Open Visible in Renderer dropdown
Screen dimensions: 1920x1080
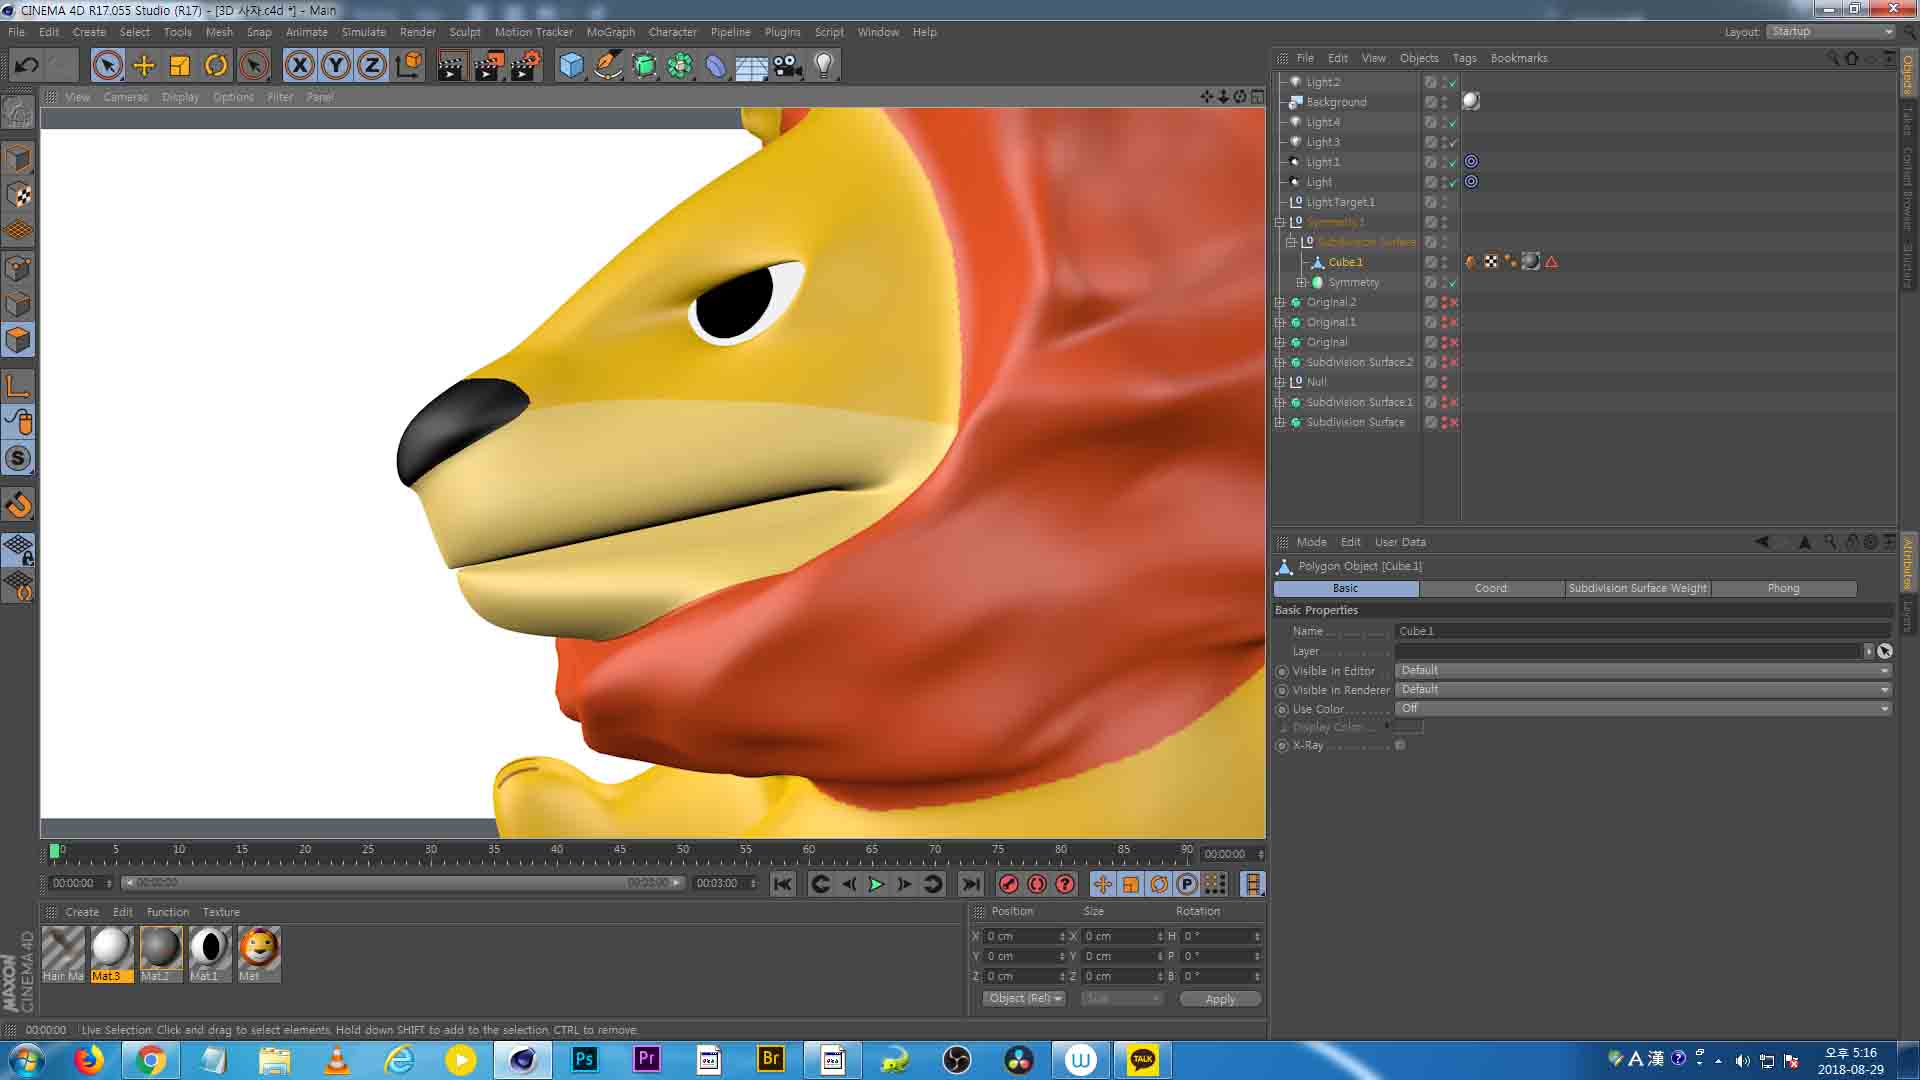point(1643,690)
